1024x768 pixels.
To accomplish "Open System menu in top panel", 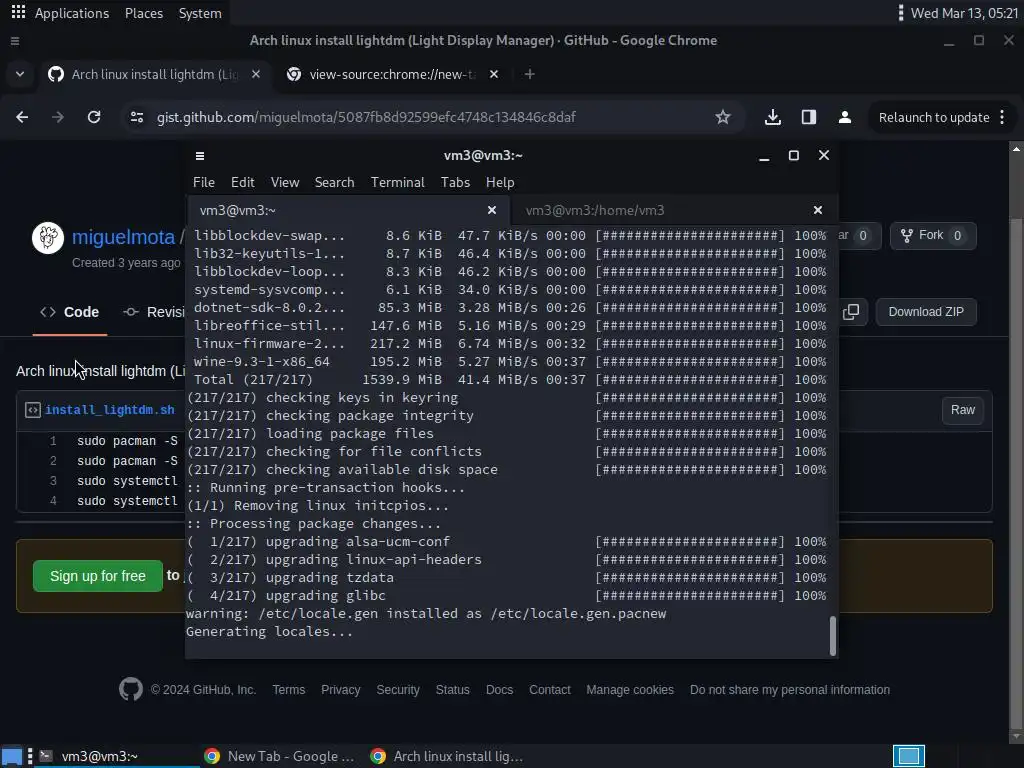I will pyautogui.click(x=200, y=13).
